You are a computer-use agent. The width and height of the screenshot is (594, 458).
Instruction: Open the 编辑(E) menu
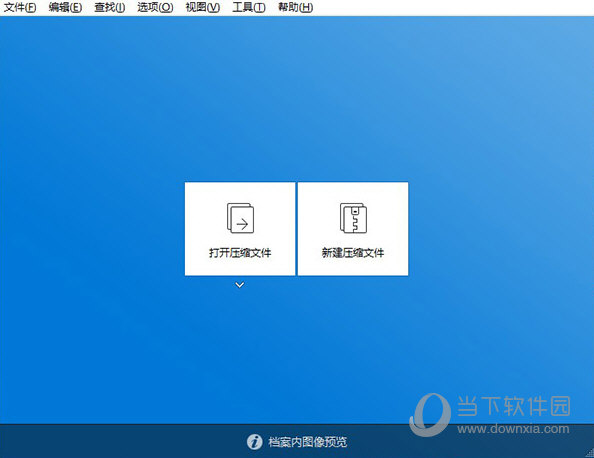pos(65,7)
